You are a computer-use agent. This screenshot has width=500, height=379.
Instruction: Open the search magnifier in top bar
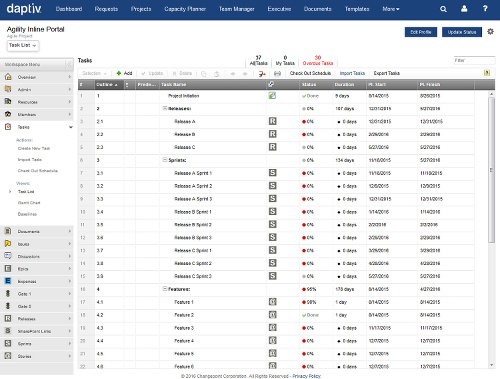point(443,9)
